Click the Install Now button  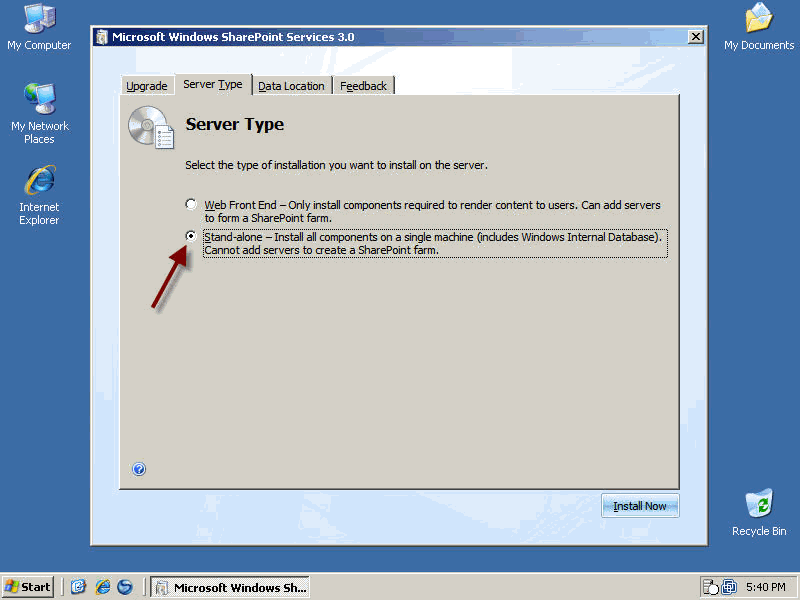(x=640, y=506)
